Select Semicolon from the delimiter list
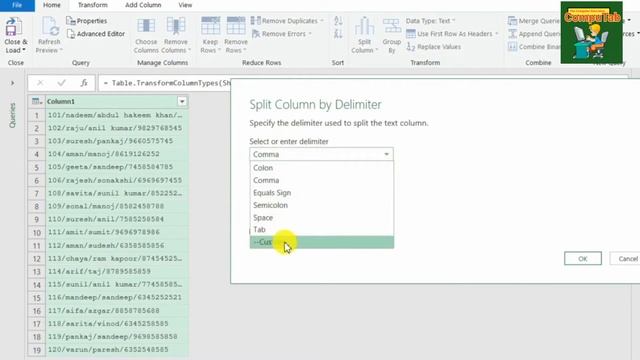 [322, 205]
